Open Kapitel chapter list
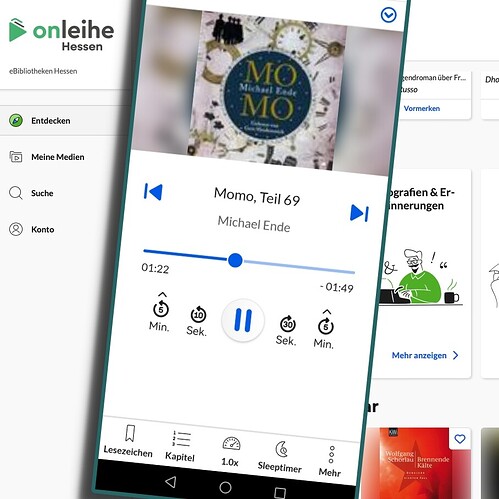The width and height of the screenshot is (499, 499). (x=180, y=446)
